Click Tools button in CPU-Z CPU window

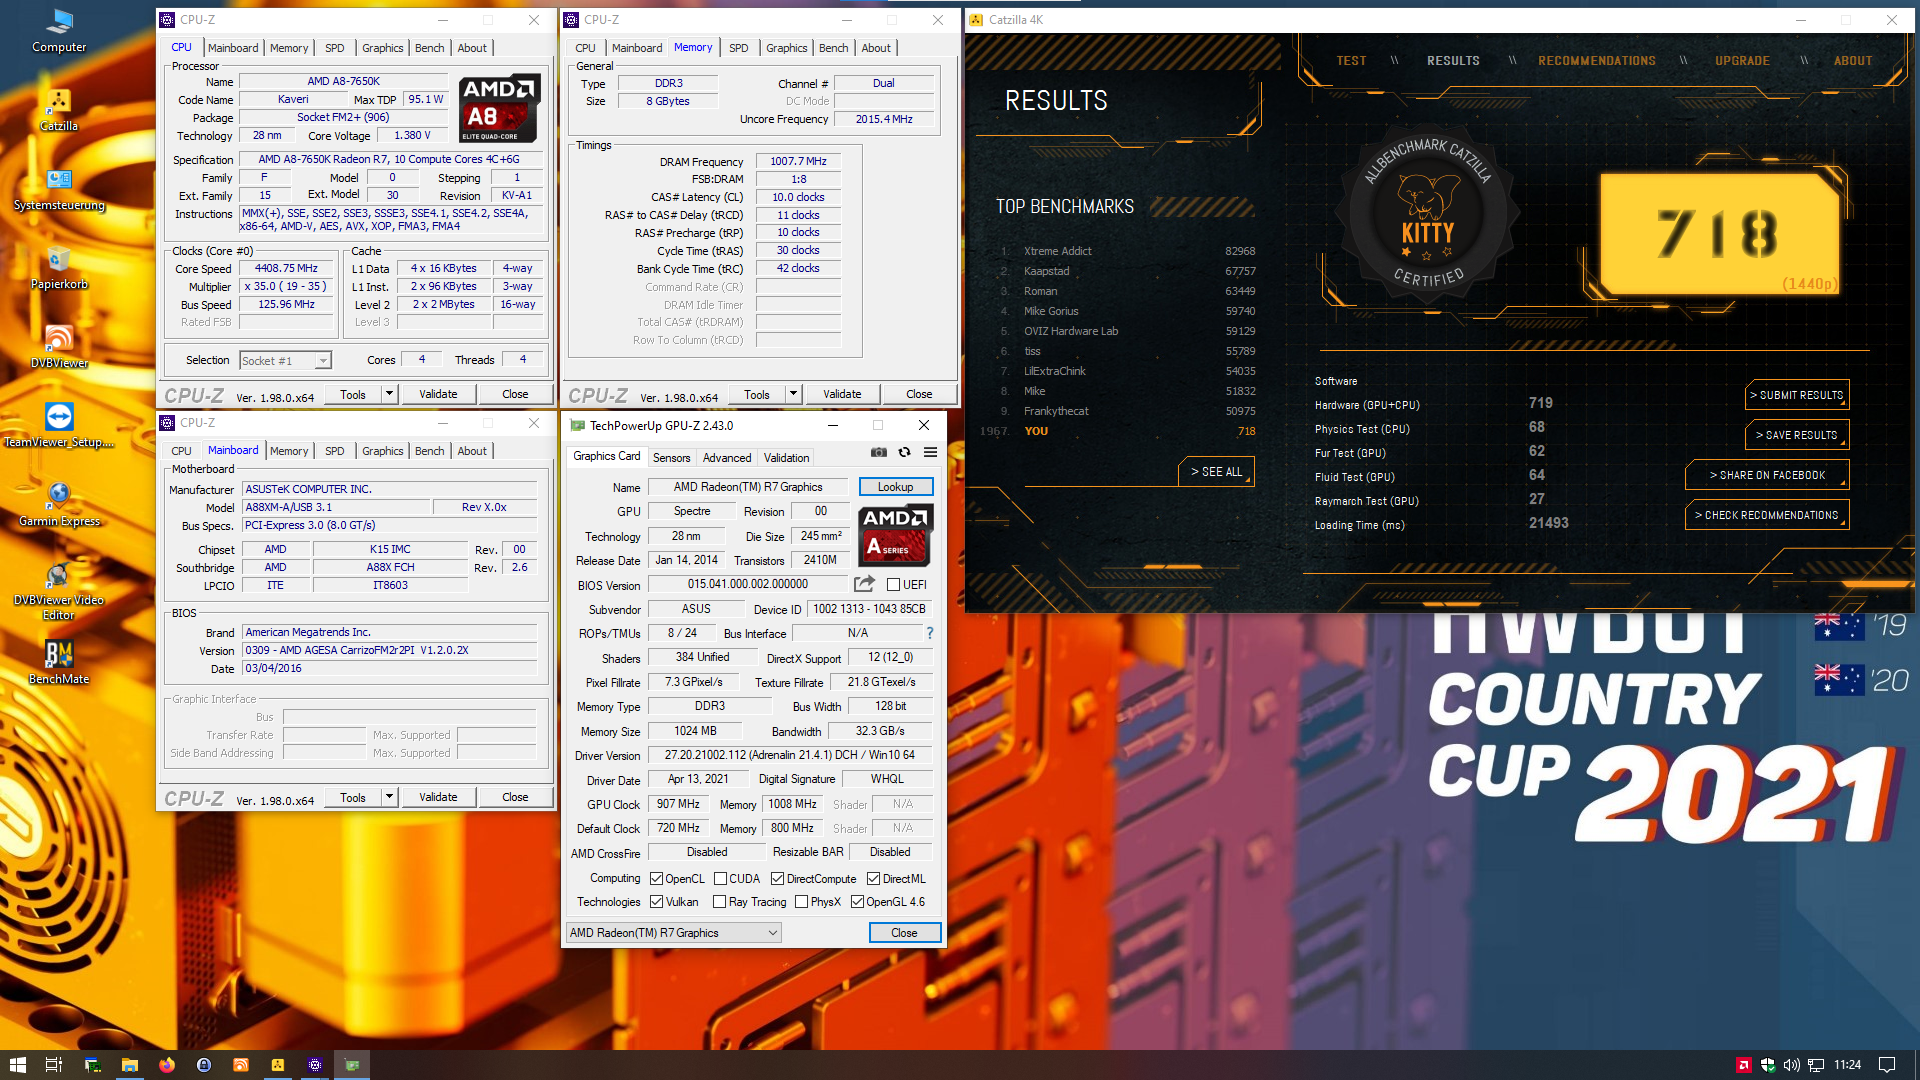coord(353,394)
